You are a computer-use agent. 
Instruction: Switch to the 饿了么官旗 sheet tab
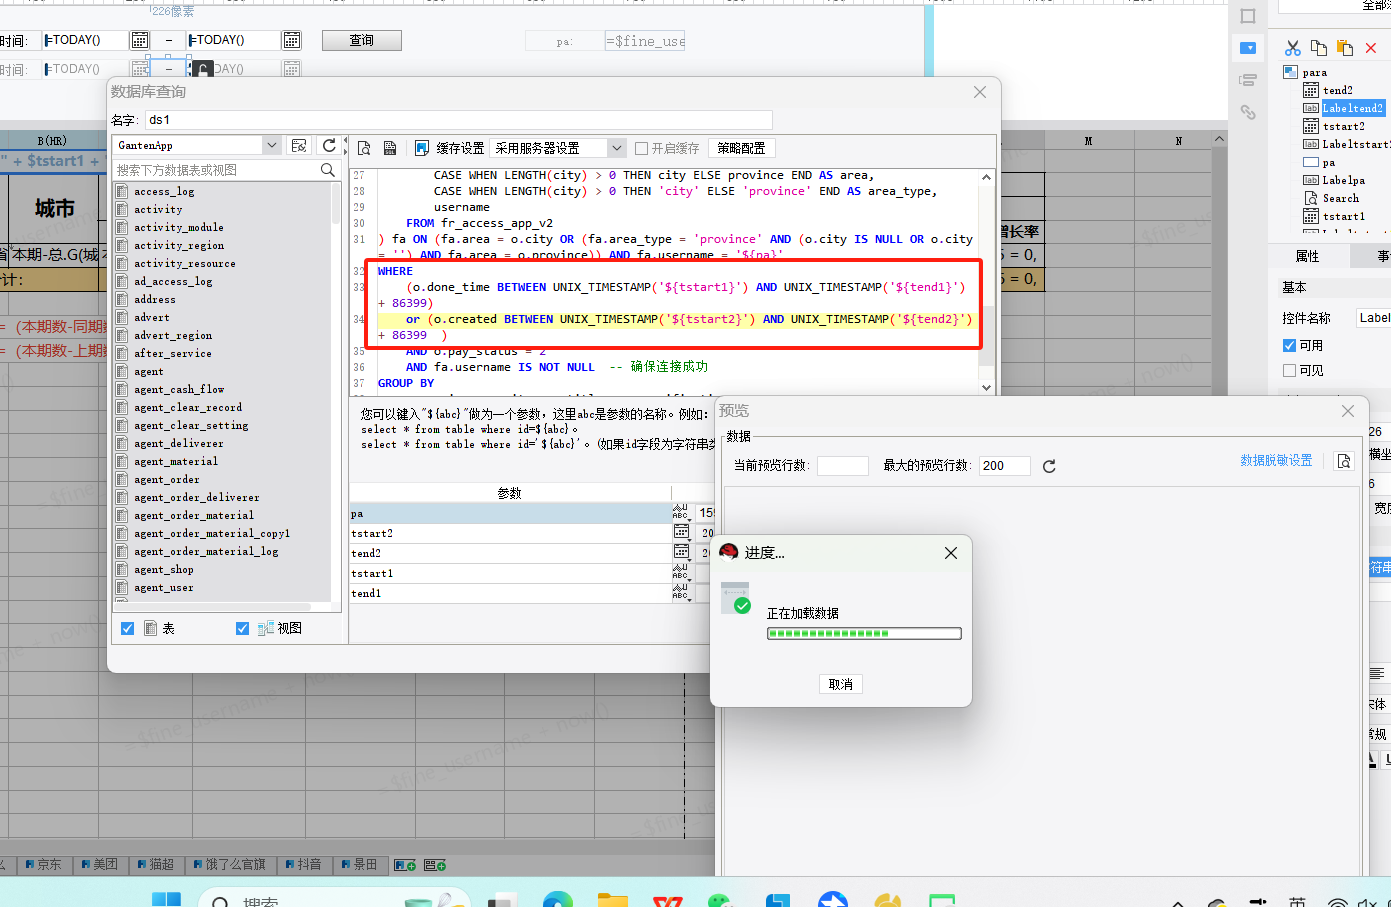(x=229, y=864)
